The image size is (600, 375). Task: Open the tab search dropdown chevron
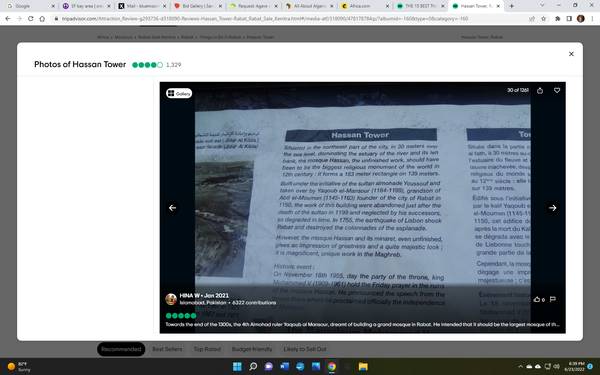tap(542, 6)
